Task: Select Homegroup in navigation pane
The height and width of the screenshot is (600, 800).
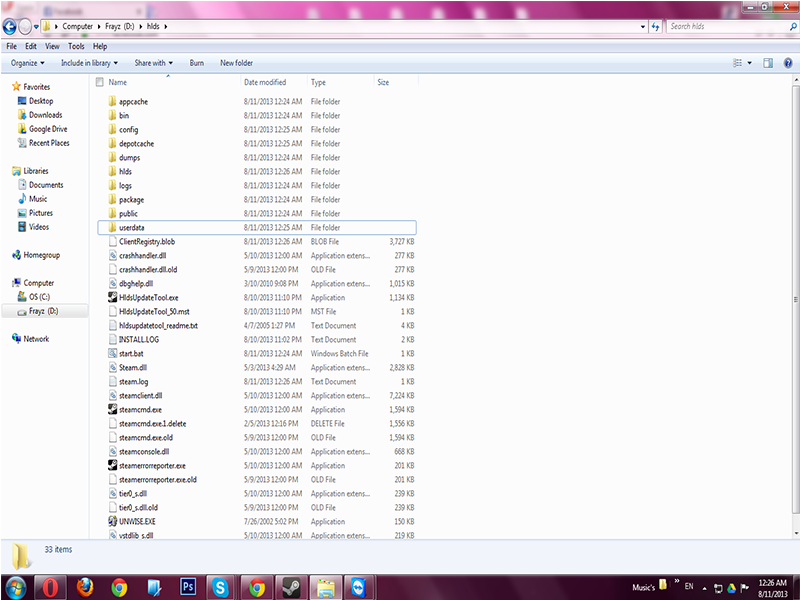Action: pos(41,255)
